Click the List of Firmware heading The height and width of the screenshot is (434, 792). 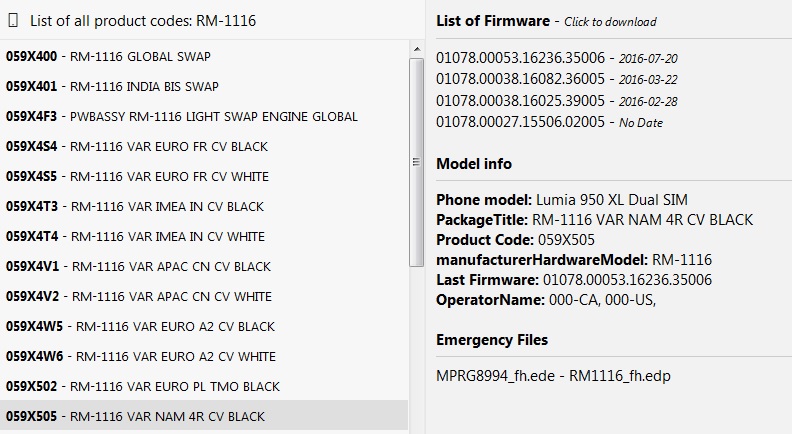pos(493,21)
